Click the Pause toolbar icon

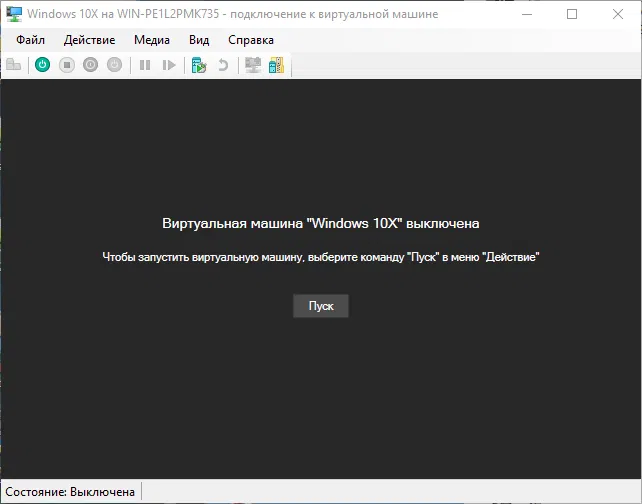[x=145, y=65]
